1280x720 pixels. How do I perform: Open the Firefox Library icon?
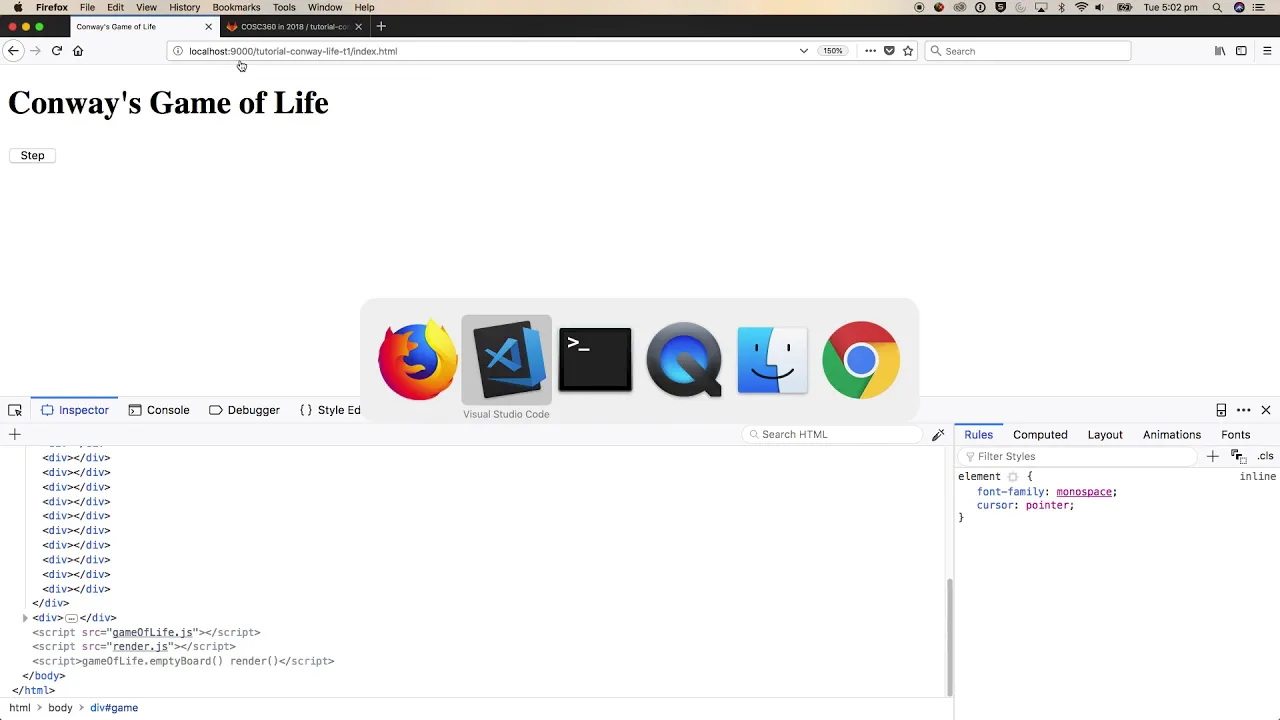[x=1220, y=51]
